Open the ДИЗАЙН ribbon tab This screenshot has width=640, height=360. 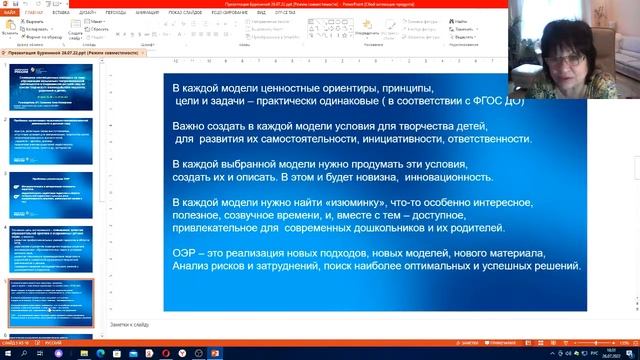(x=87, y=13)
